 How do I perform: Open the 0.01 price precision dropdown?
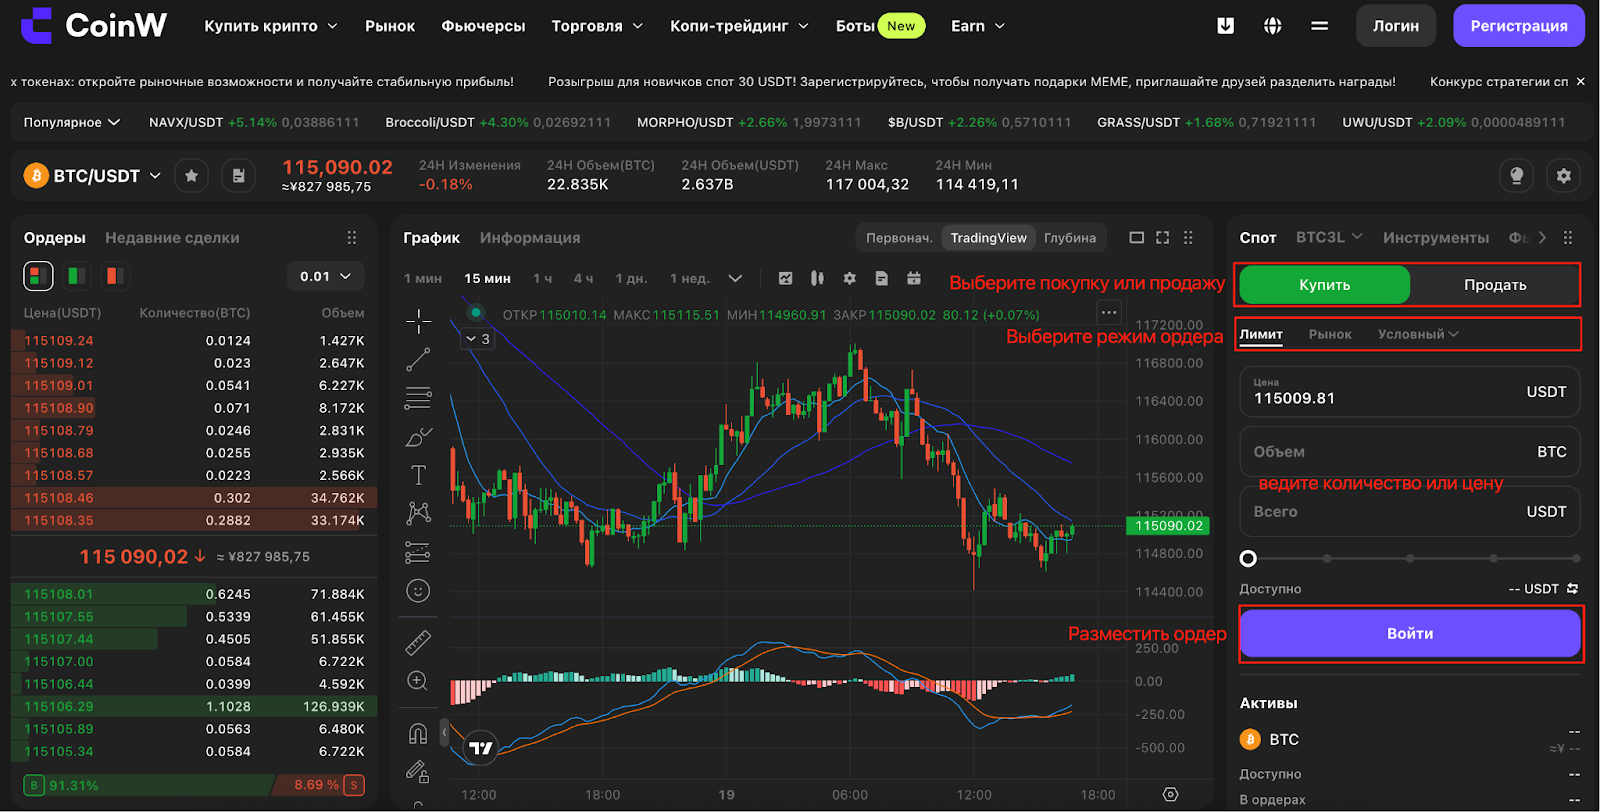coord(326,276)
